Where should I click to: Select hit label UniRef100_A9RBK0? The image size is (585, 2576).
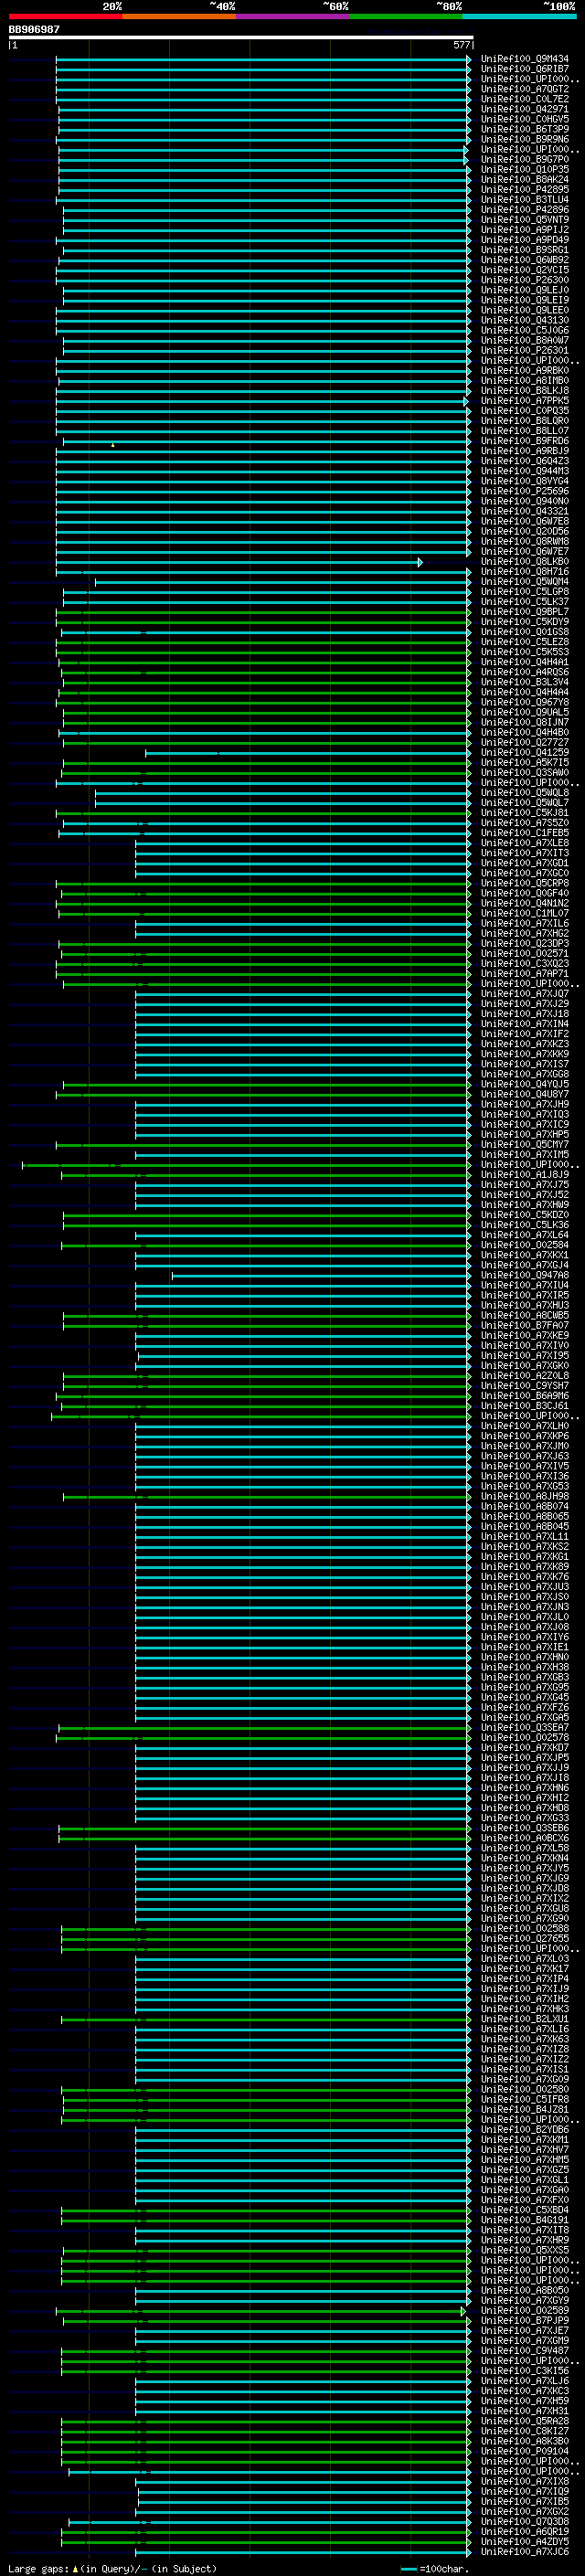pos(525,371)
